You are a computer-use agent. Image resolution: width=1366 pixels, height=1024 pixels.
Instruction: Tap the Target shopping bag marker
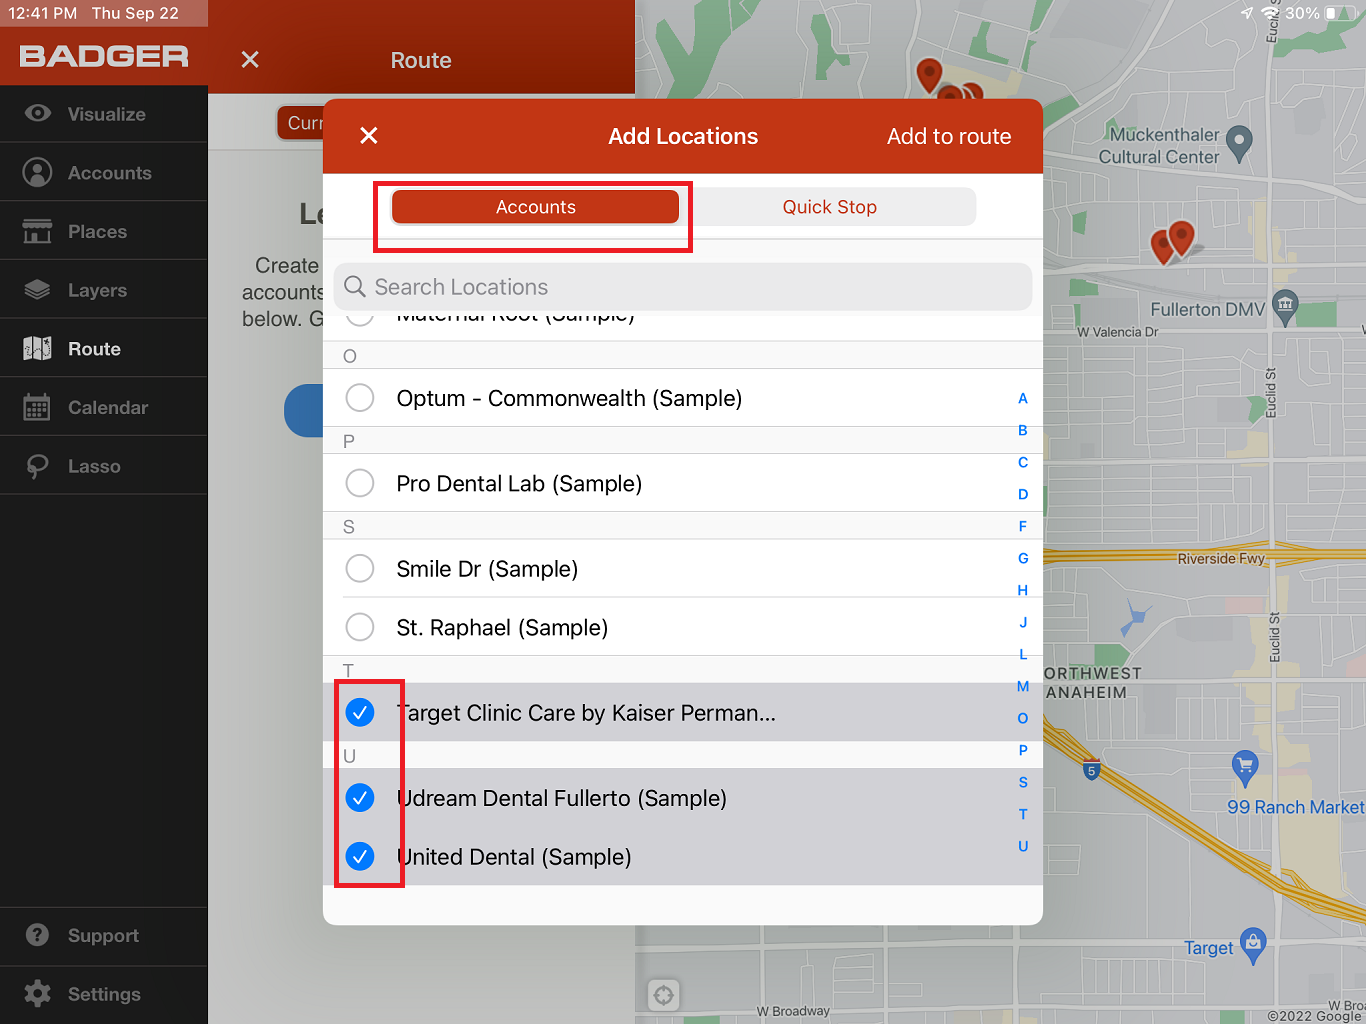(x=1253, y=945)
